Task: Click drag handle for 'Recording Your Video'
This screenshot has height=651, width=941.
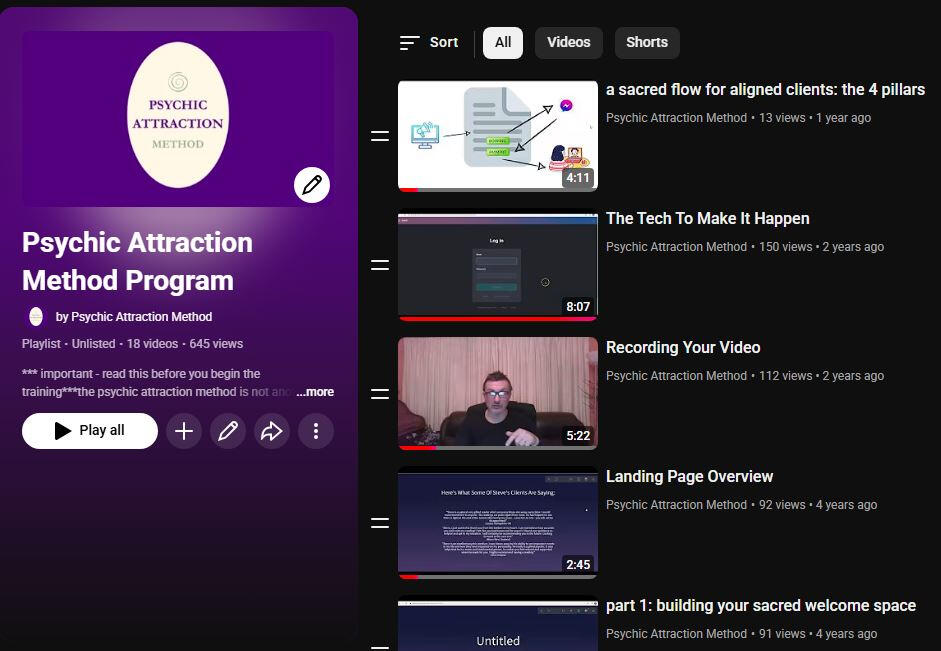Action: (x=380, y=394)
